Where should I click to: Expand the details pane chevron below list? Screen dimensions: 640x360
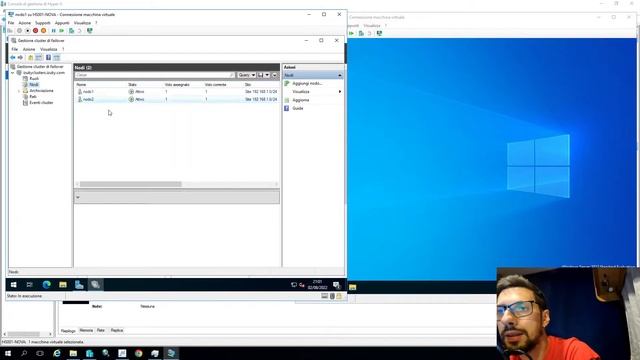pos(78,198)
